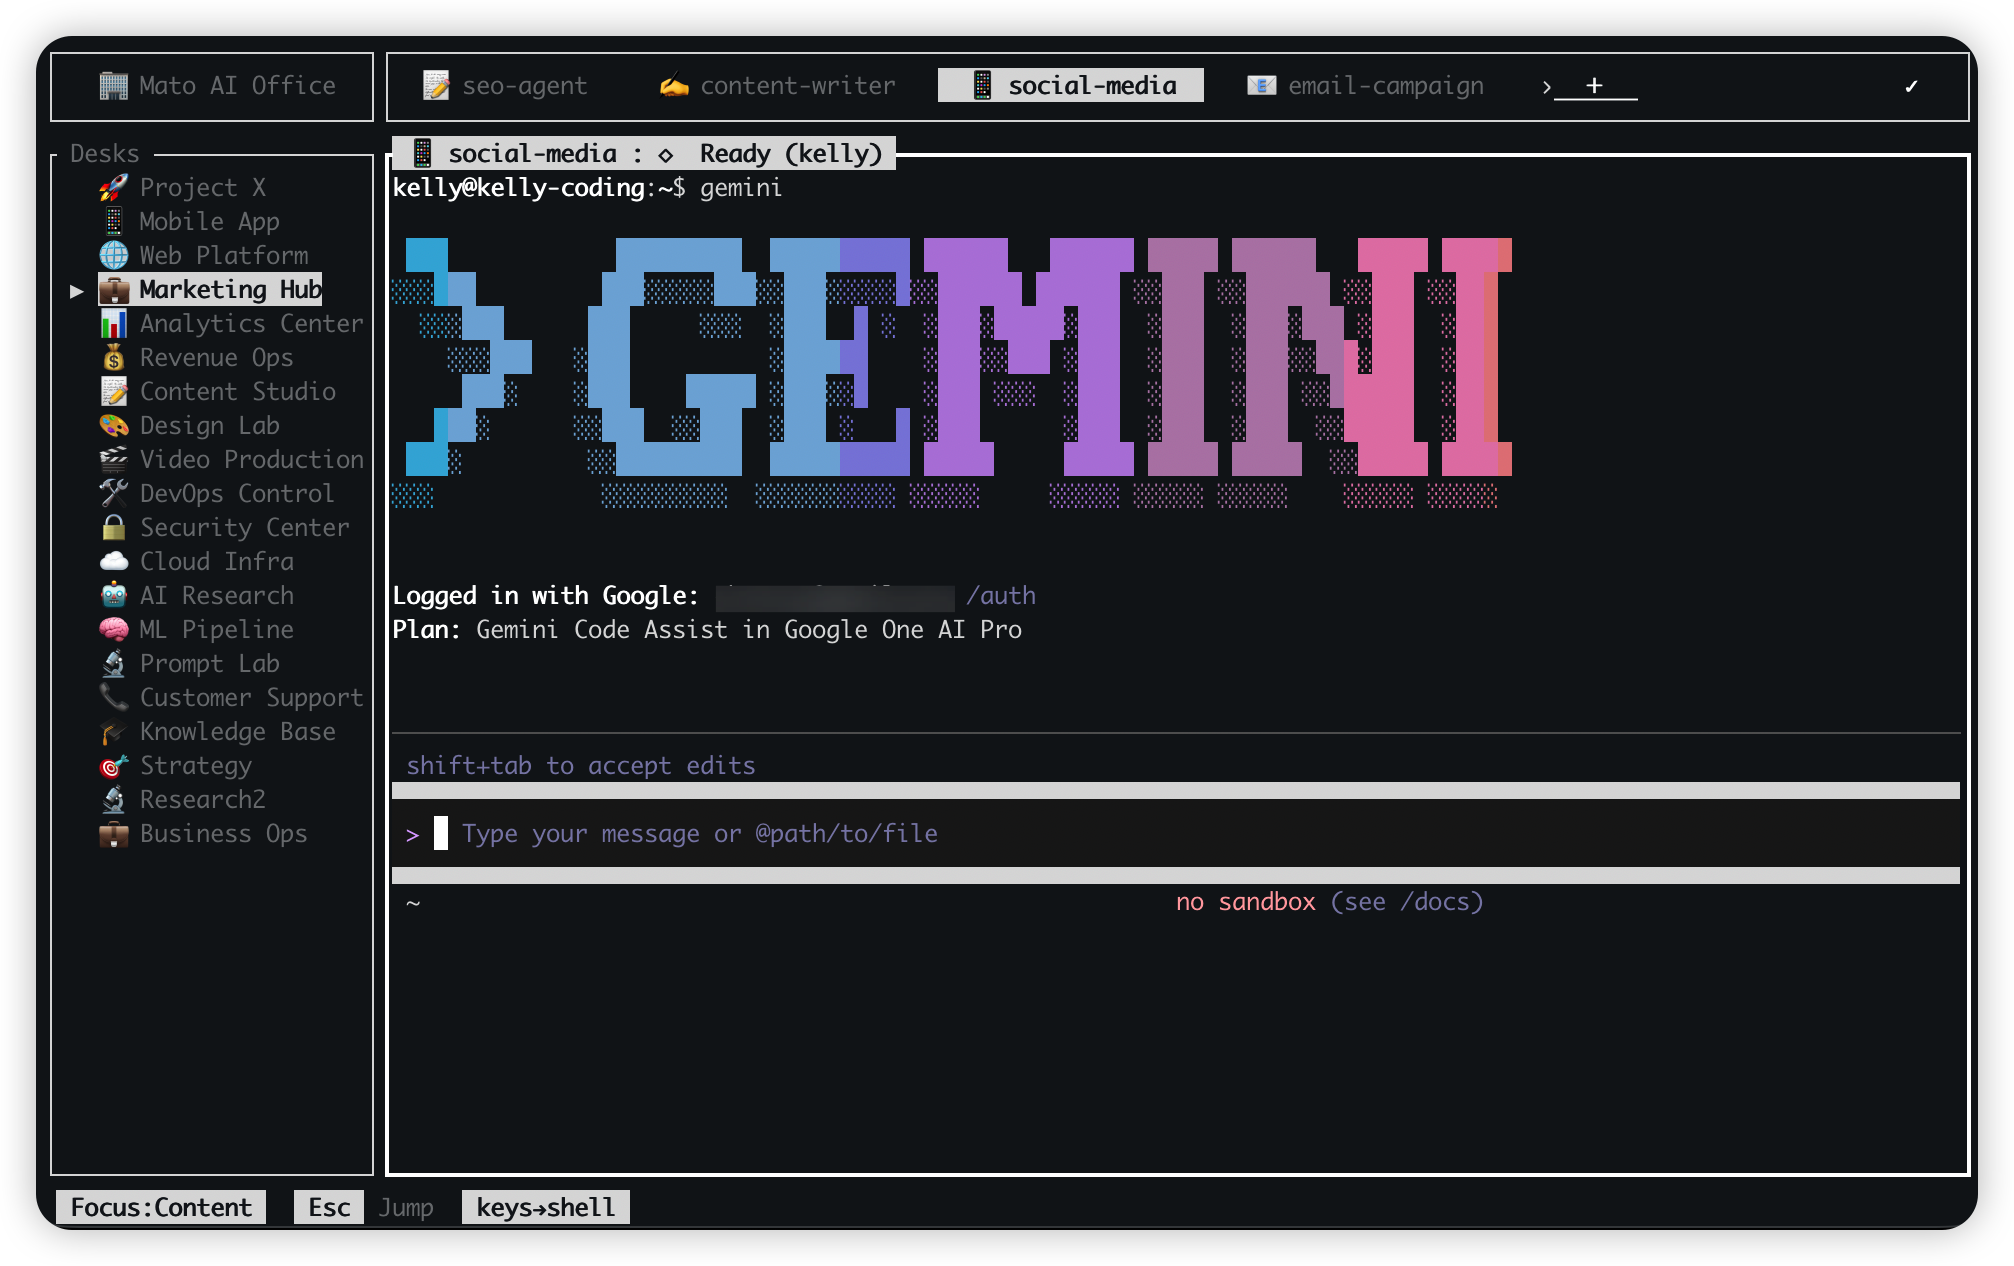Click the Web Platform globe icon
The height and width of the screenshot is (1266, 2014).
coord(113,255)
